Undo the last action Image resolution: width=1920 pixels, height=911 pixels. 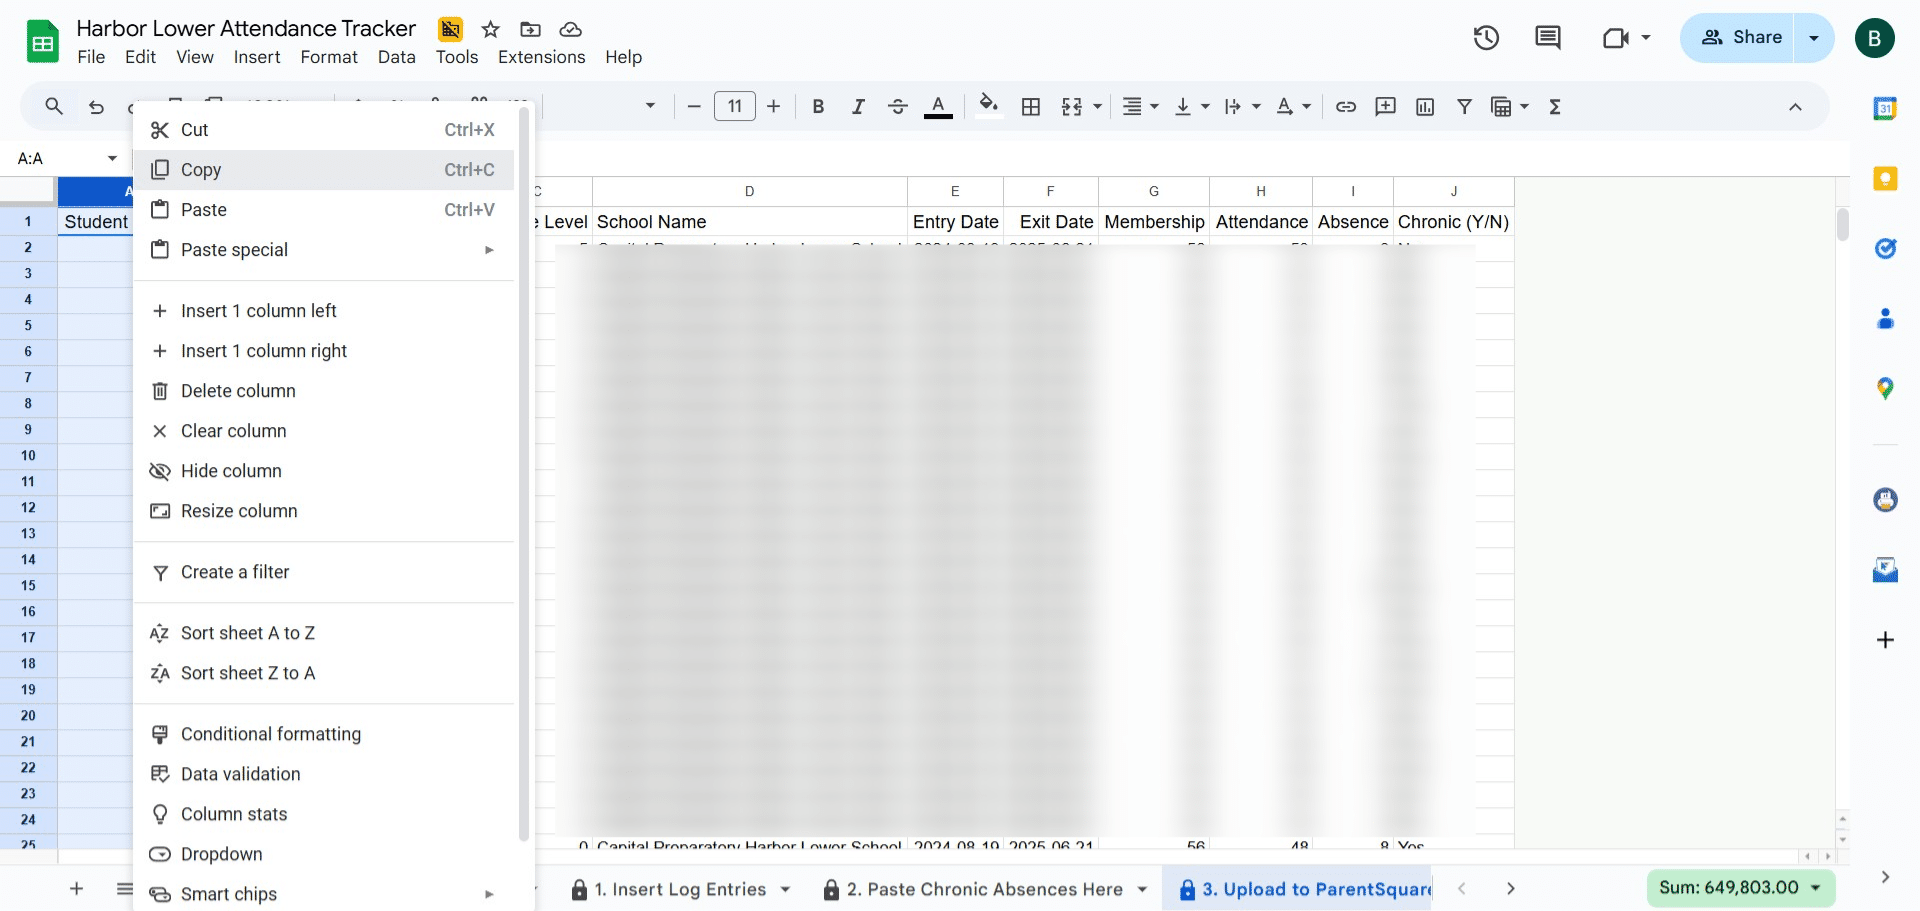[x=96, y=106]
